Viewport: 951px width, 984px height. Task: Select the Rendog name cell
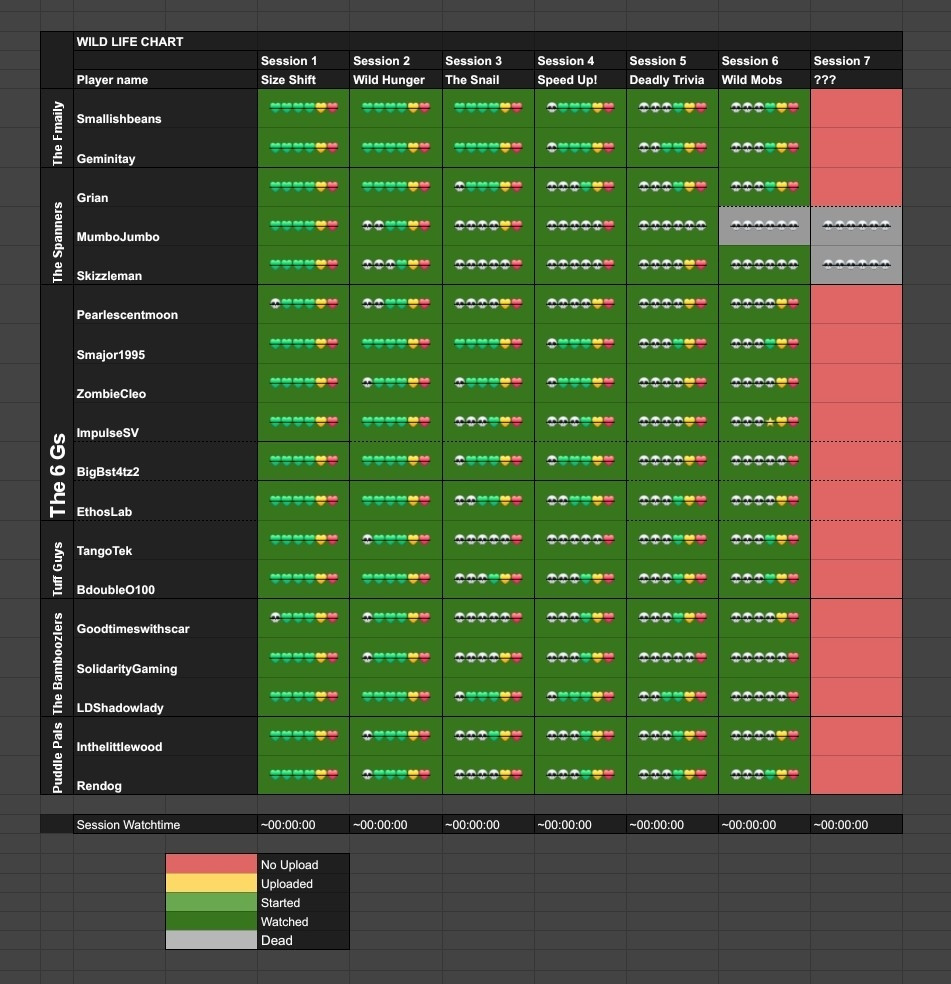coord(165,775)
